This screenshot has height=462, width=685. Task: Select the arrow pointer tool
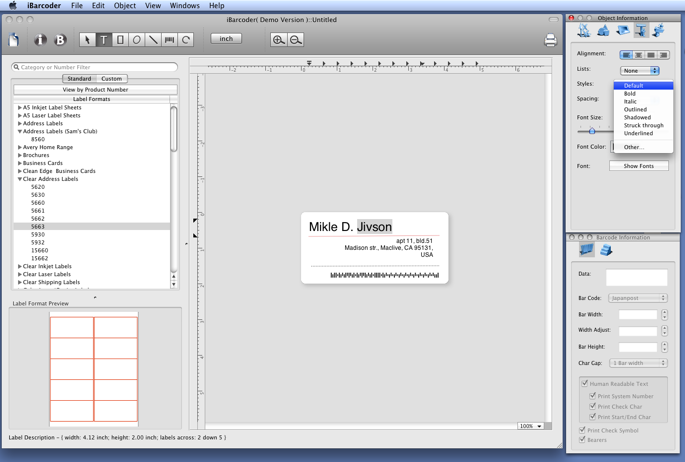87,40
